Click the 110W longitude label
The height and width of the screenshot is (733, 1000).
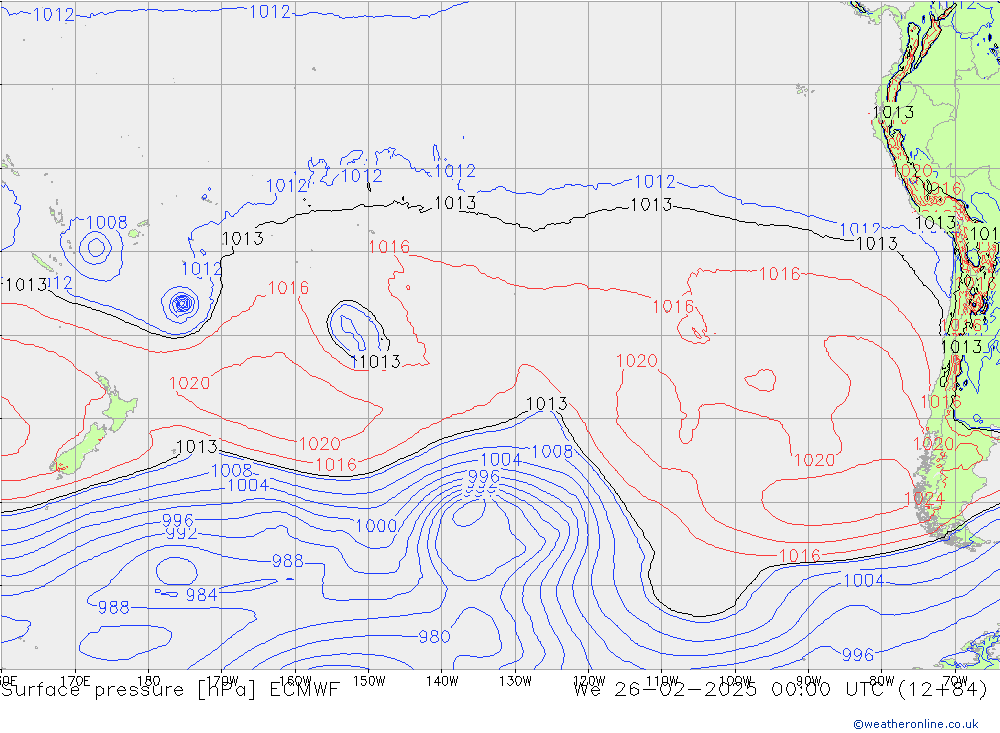tap(662, 681)
